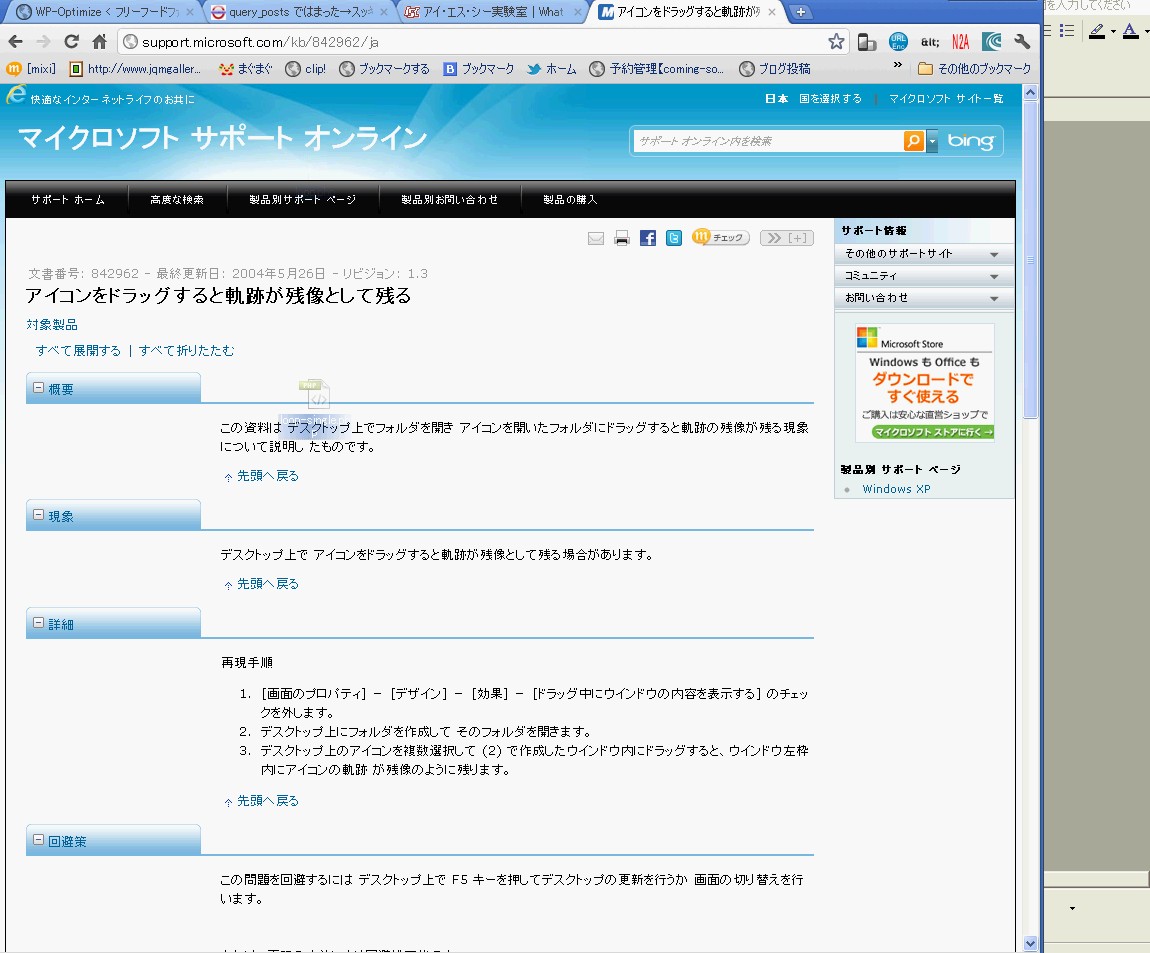Click the URL Enc extension icon
The height and width of the screenshot is (953, 1150).
click(x=898, y=42)
